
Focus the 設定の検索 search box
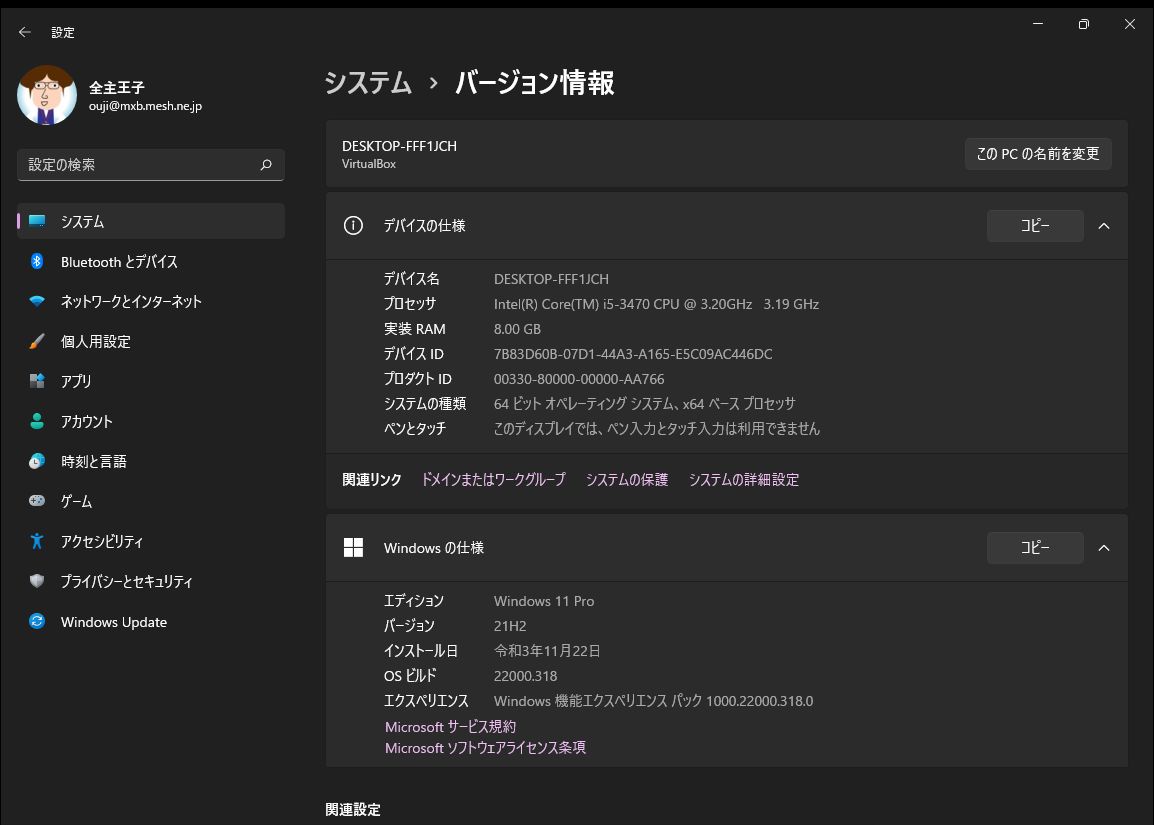pos(151,165)
